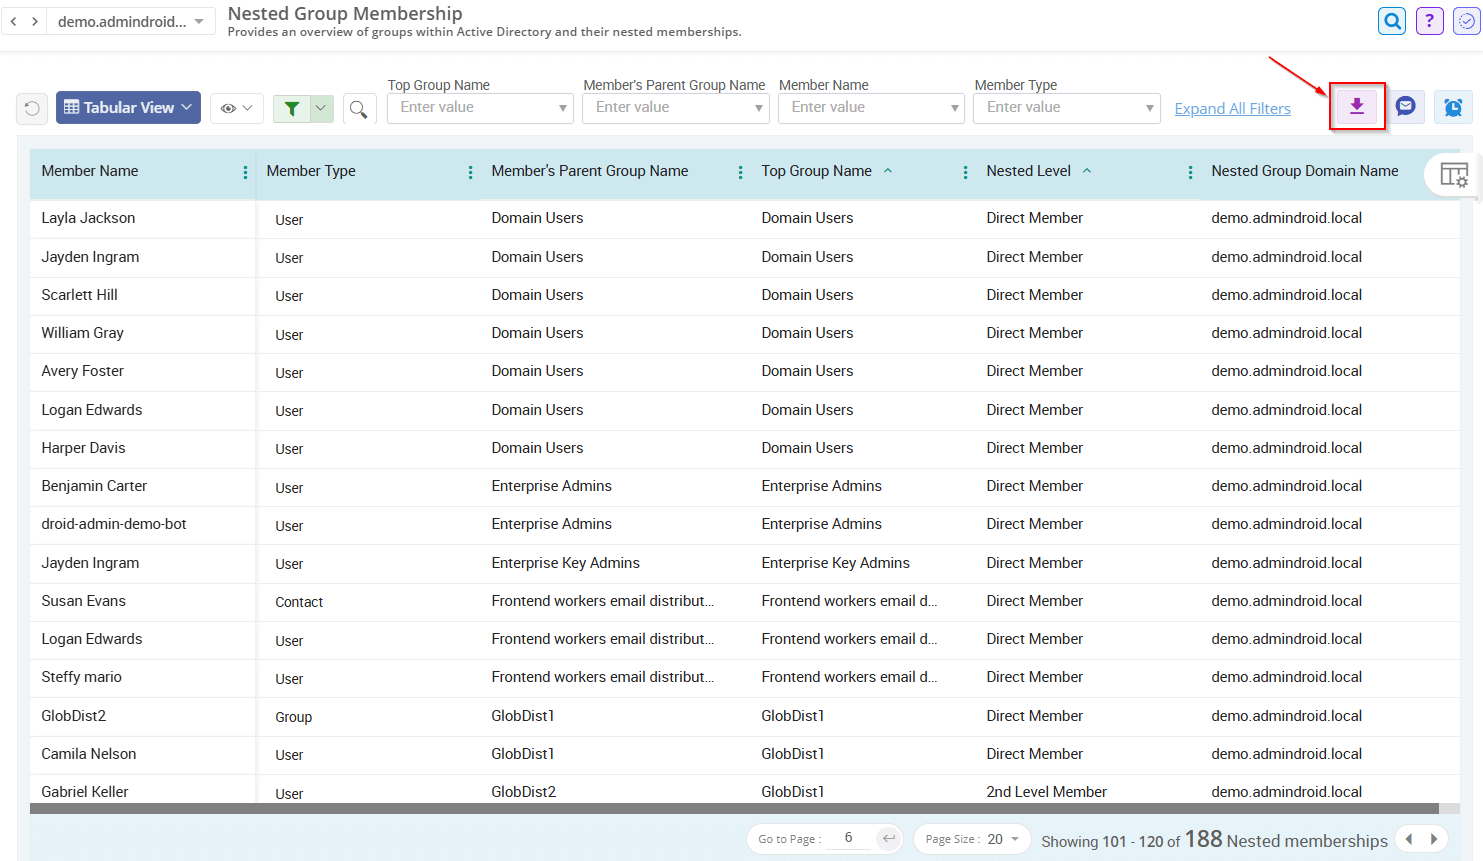
Task: Click the Expand All Filters link
Action: (x=1232, y=108)
